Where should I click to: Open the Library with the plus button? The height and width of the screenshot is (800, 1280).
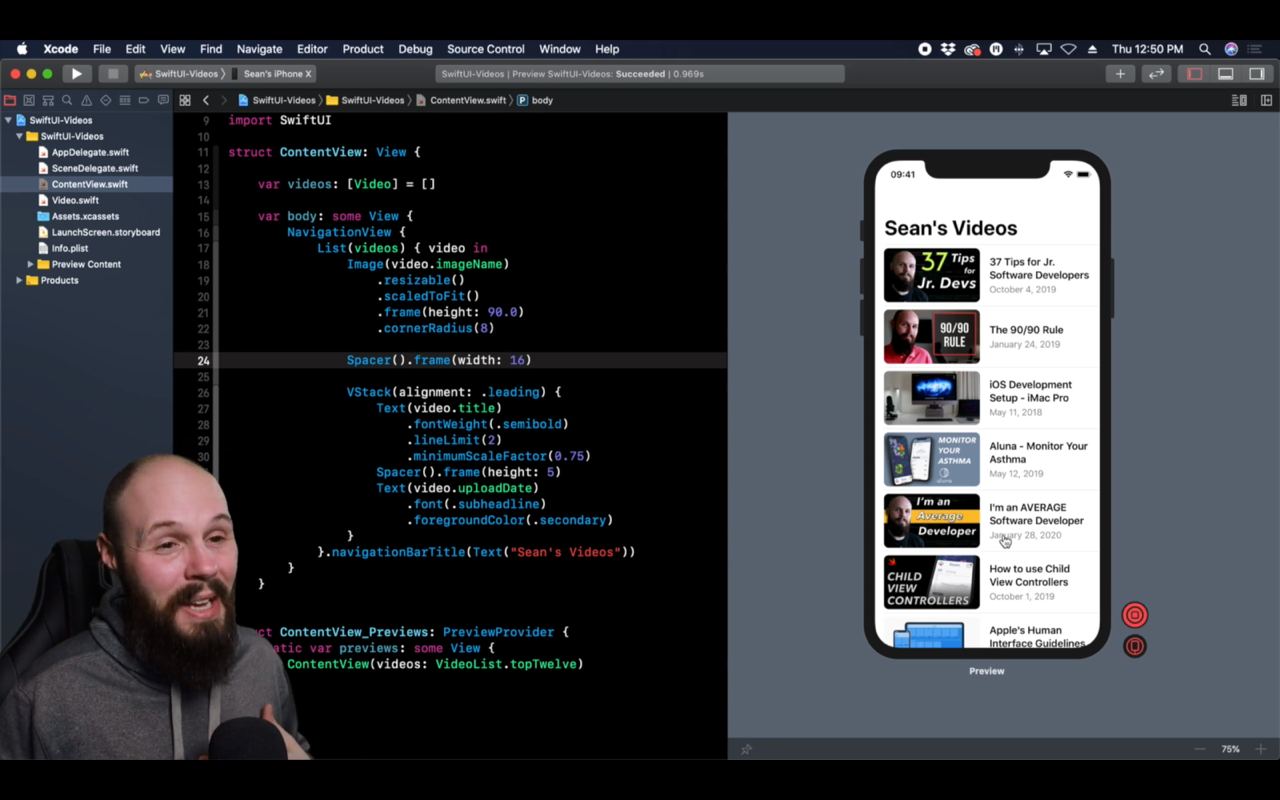pyautogui.click(x=1120, y=74)
